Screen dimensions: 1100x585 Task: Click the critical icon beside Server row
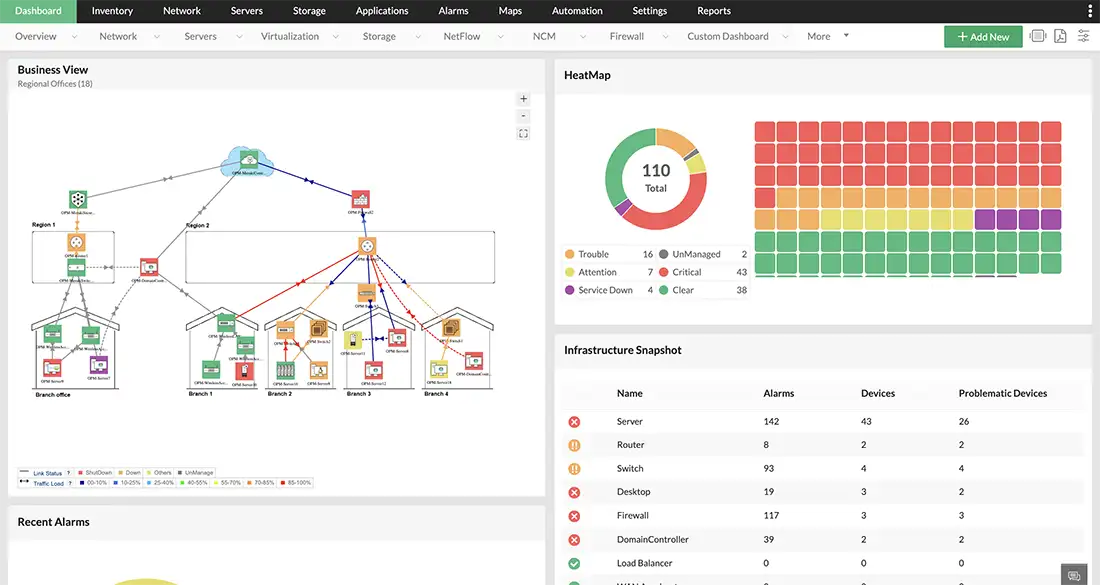[573, 421]
